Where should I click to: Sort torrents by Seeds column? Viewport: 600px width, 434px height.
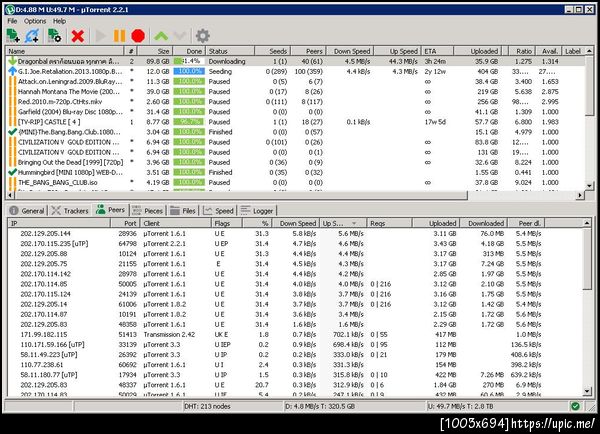pos(272,51)
